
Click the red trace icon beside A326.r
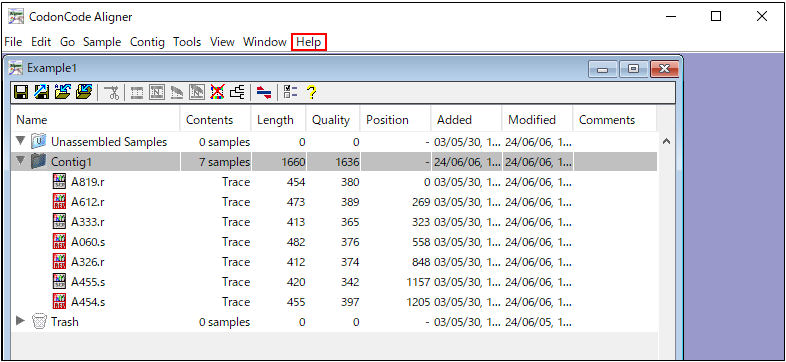tap(60, 262)
